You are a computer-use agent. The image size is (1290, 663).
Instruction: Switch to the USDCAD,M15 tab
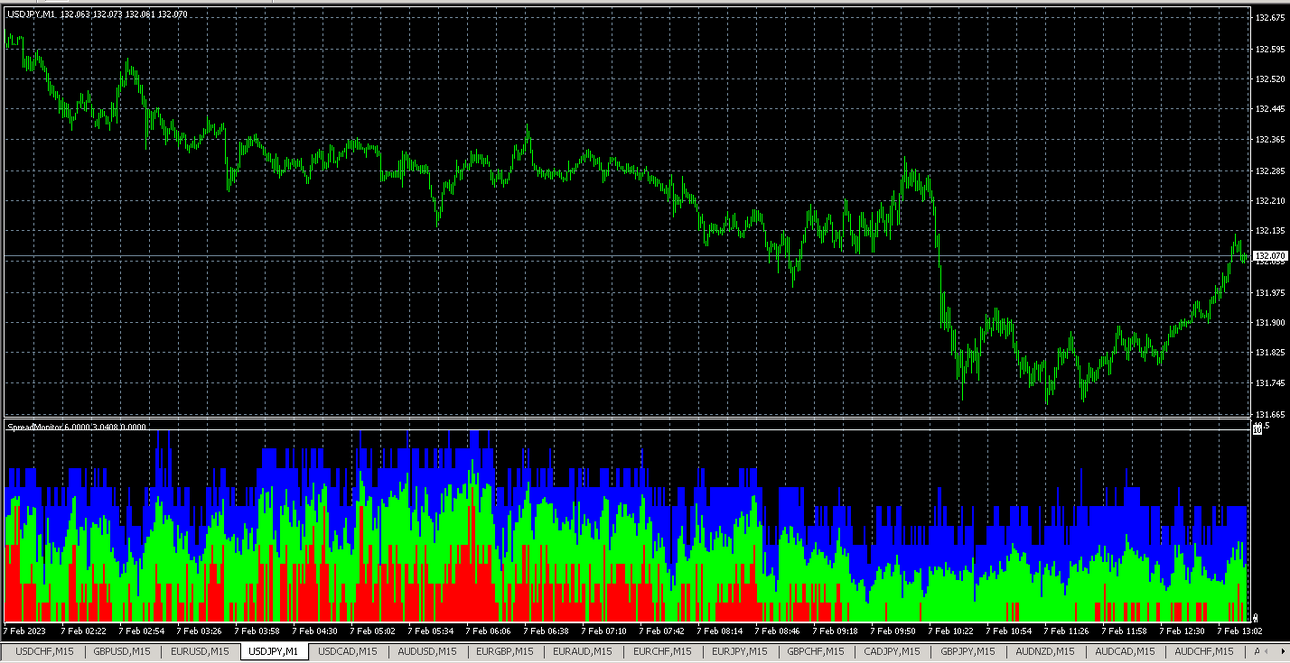(348, 652)
